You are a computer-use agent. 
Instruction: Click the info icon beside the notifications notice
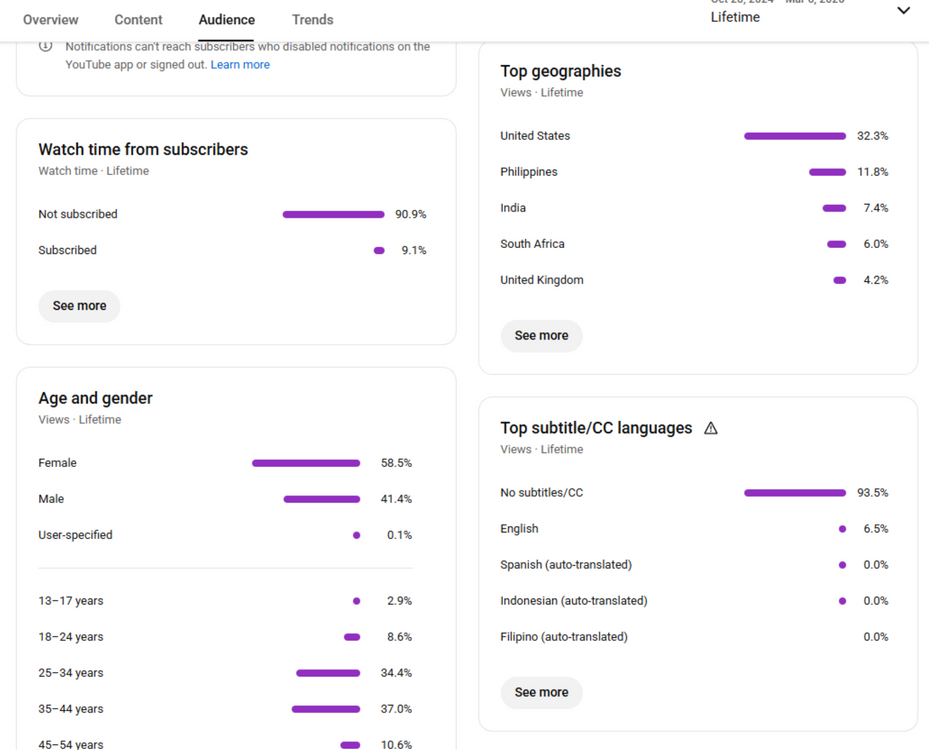pos(45,46)
